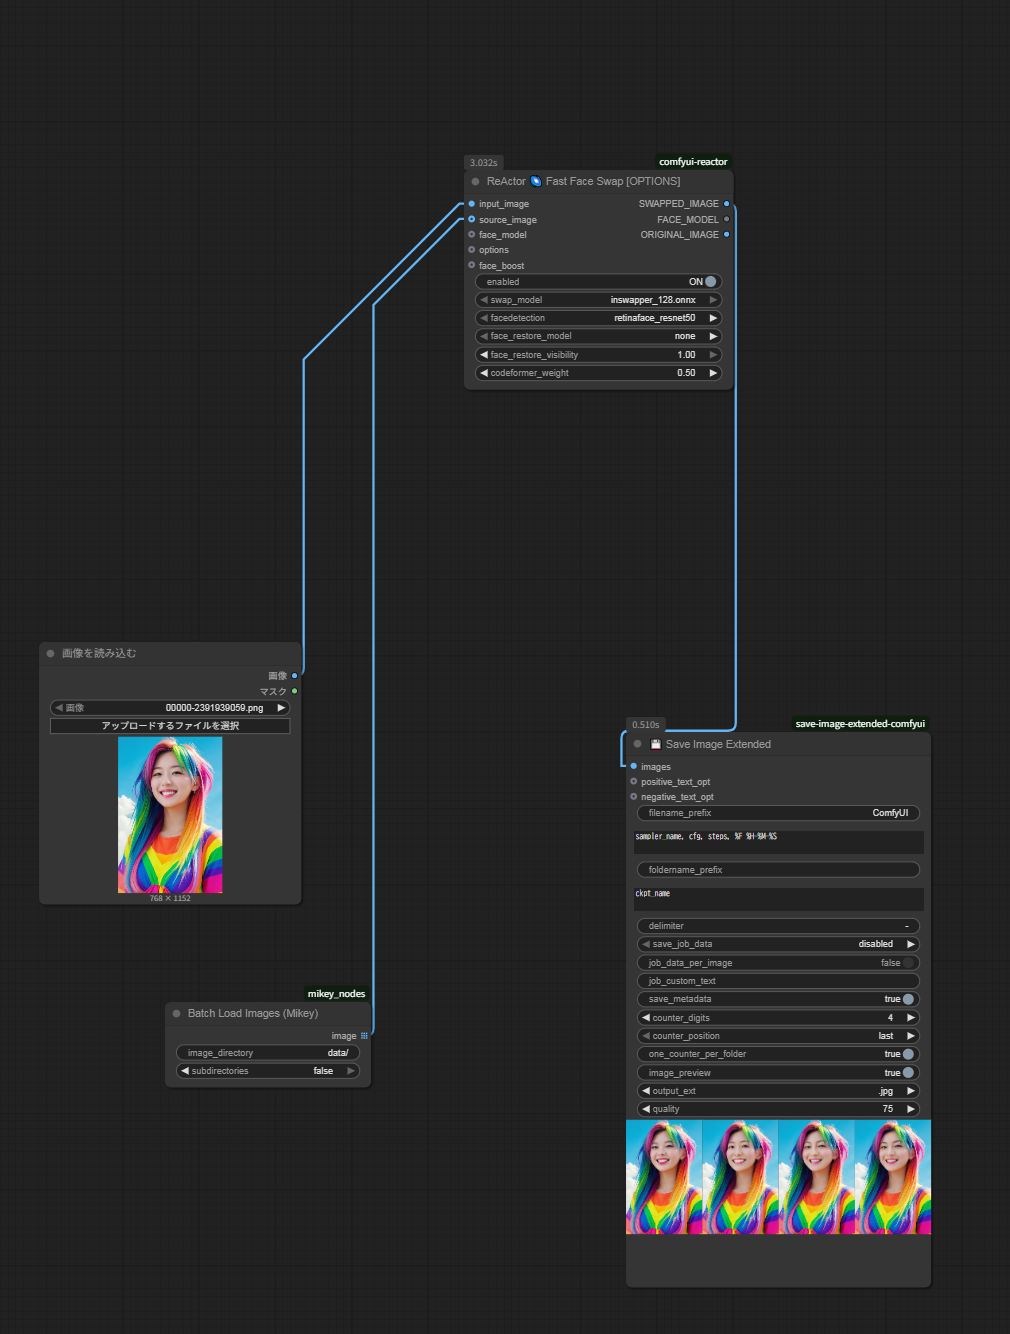Image resolution: width=1010 pixels, height=1334 pixels.
Task: Next face_restore_model arrow
Action: (x=713, y=336)
